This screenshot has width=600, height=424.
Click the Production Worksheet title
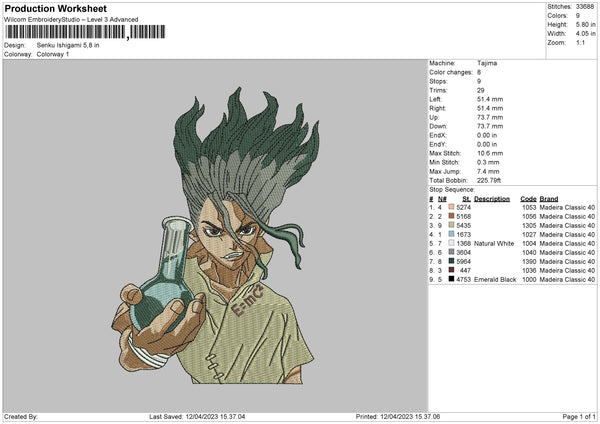pyautogui.click(x=55, y=8)
